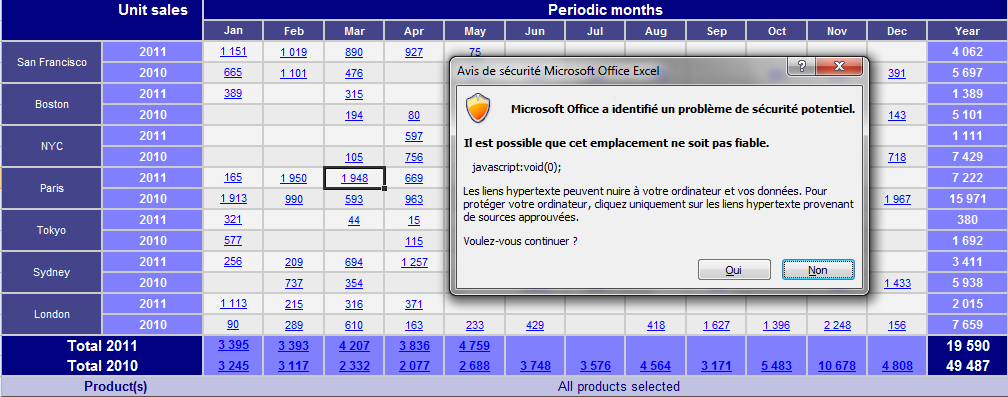
Task: Open Boston 2010 Mar link 194
Action: [x=354, y=116]
